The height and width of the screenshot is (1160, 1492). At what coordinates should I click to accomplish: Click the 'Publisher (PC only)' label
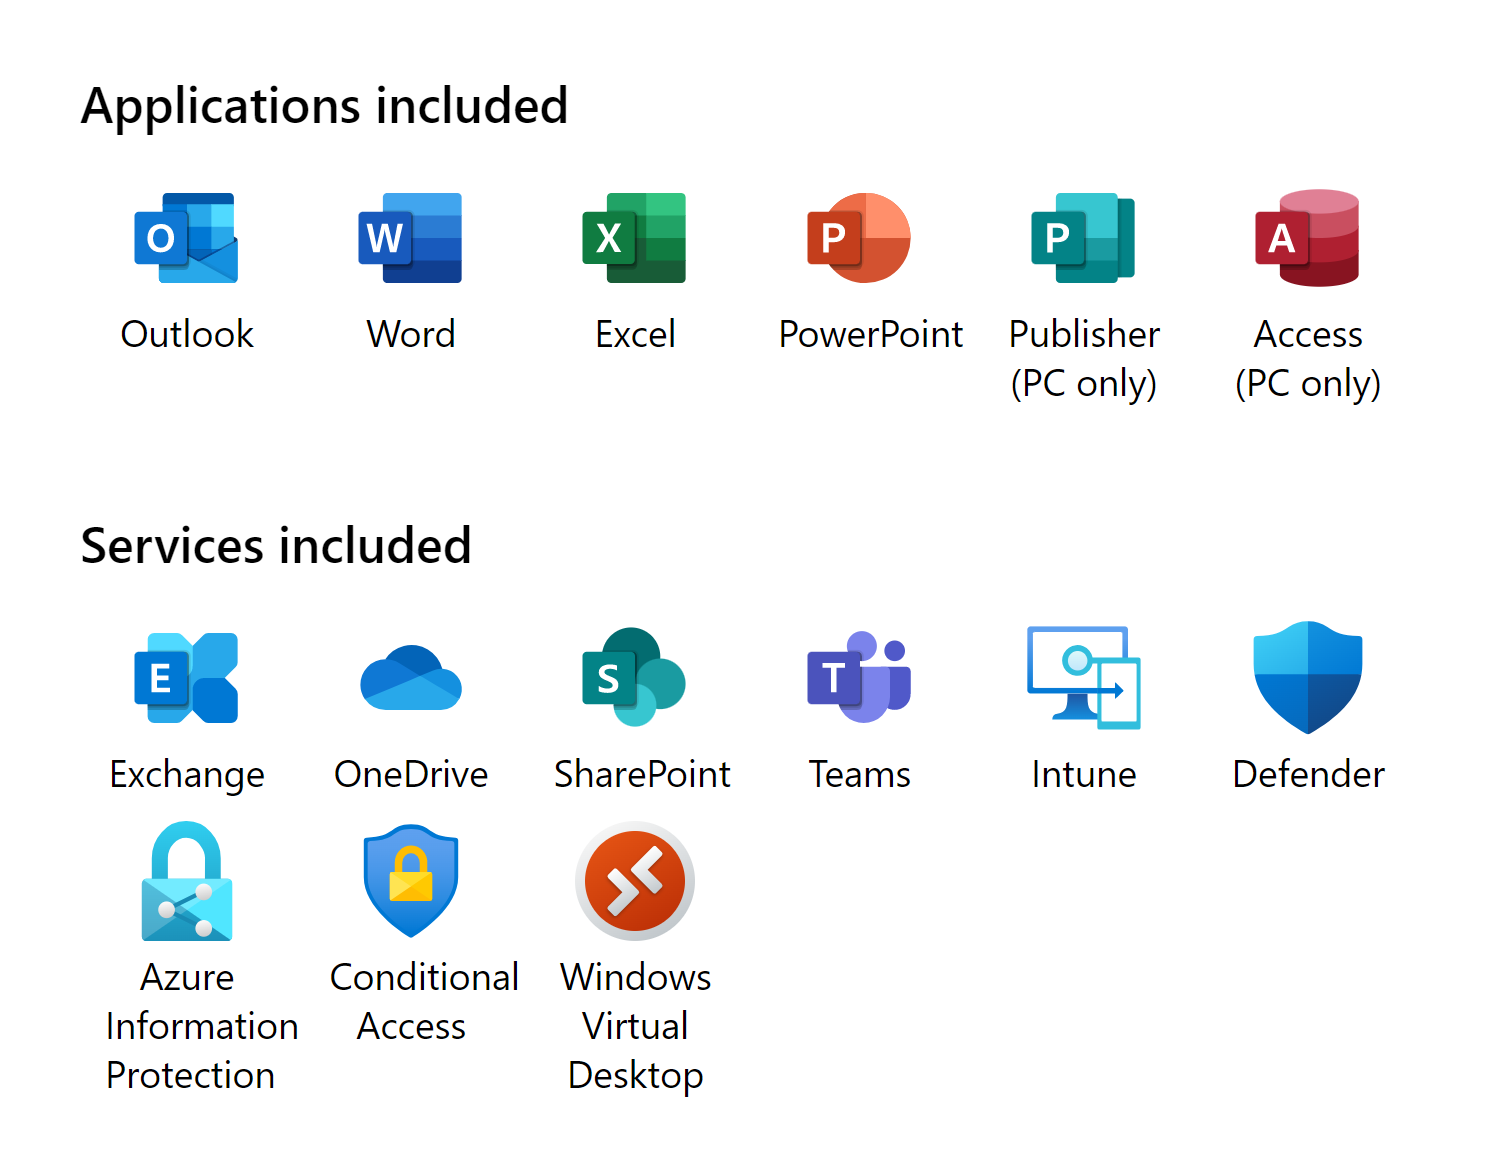[1084, 359]
